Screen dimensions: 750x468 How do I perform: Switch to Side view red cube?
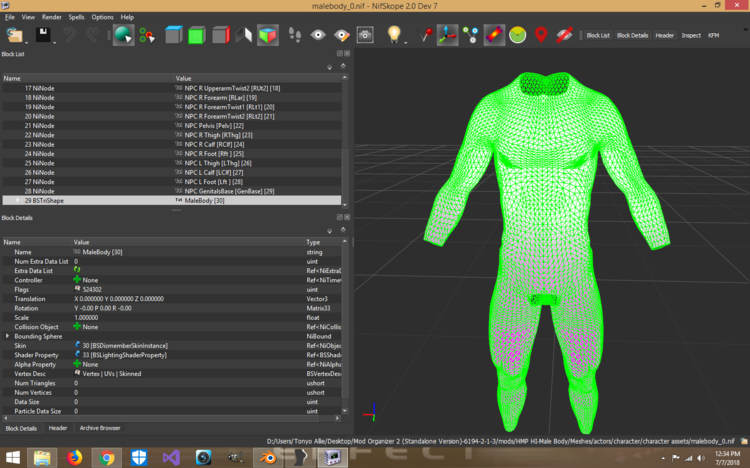(x=221, y=35)
